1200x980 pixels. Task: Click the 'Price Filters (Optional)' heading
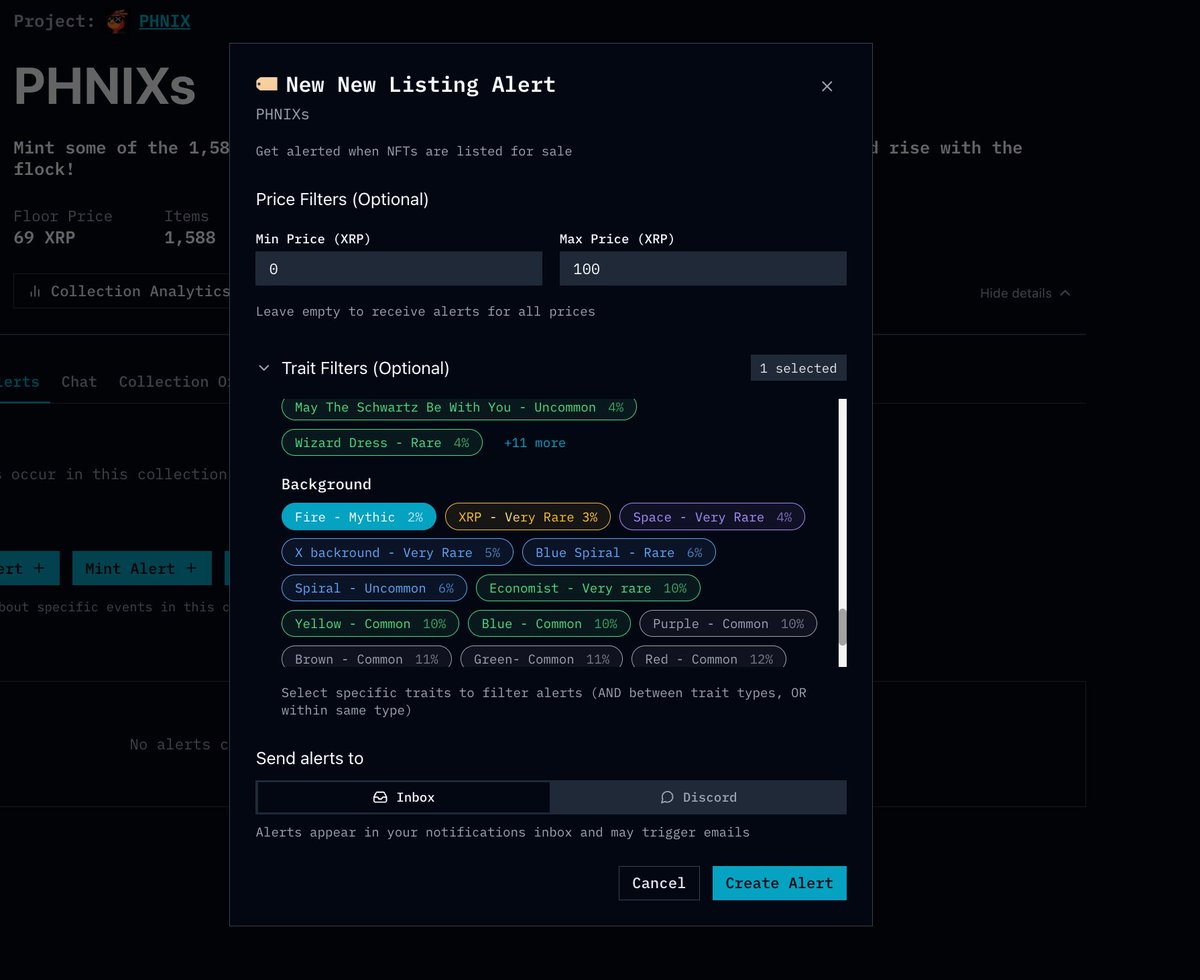(x=342, y=199)
